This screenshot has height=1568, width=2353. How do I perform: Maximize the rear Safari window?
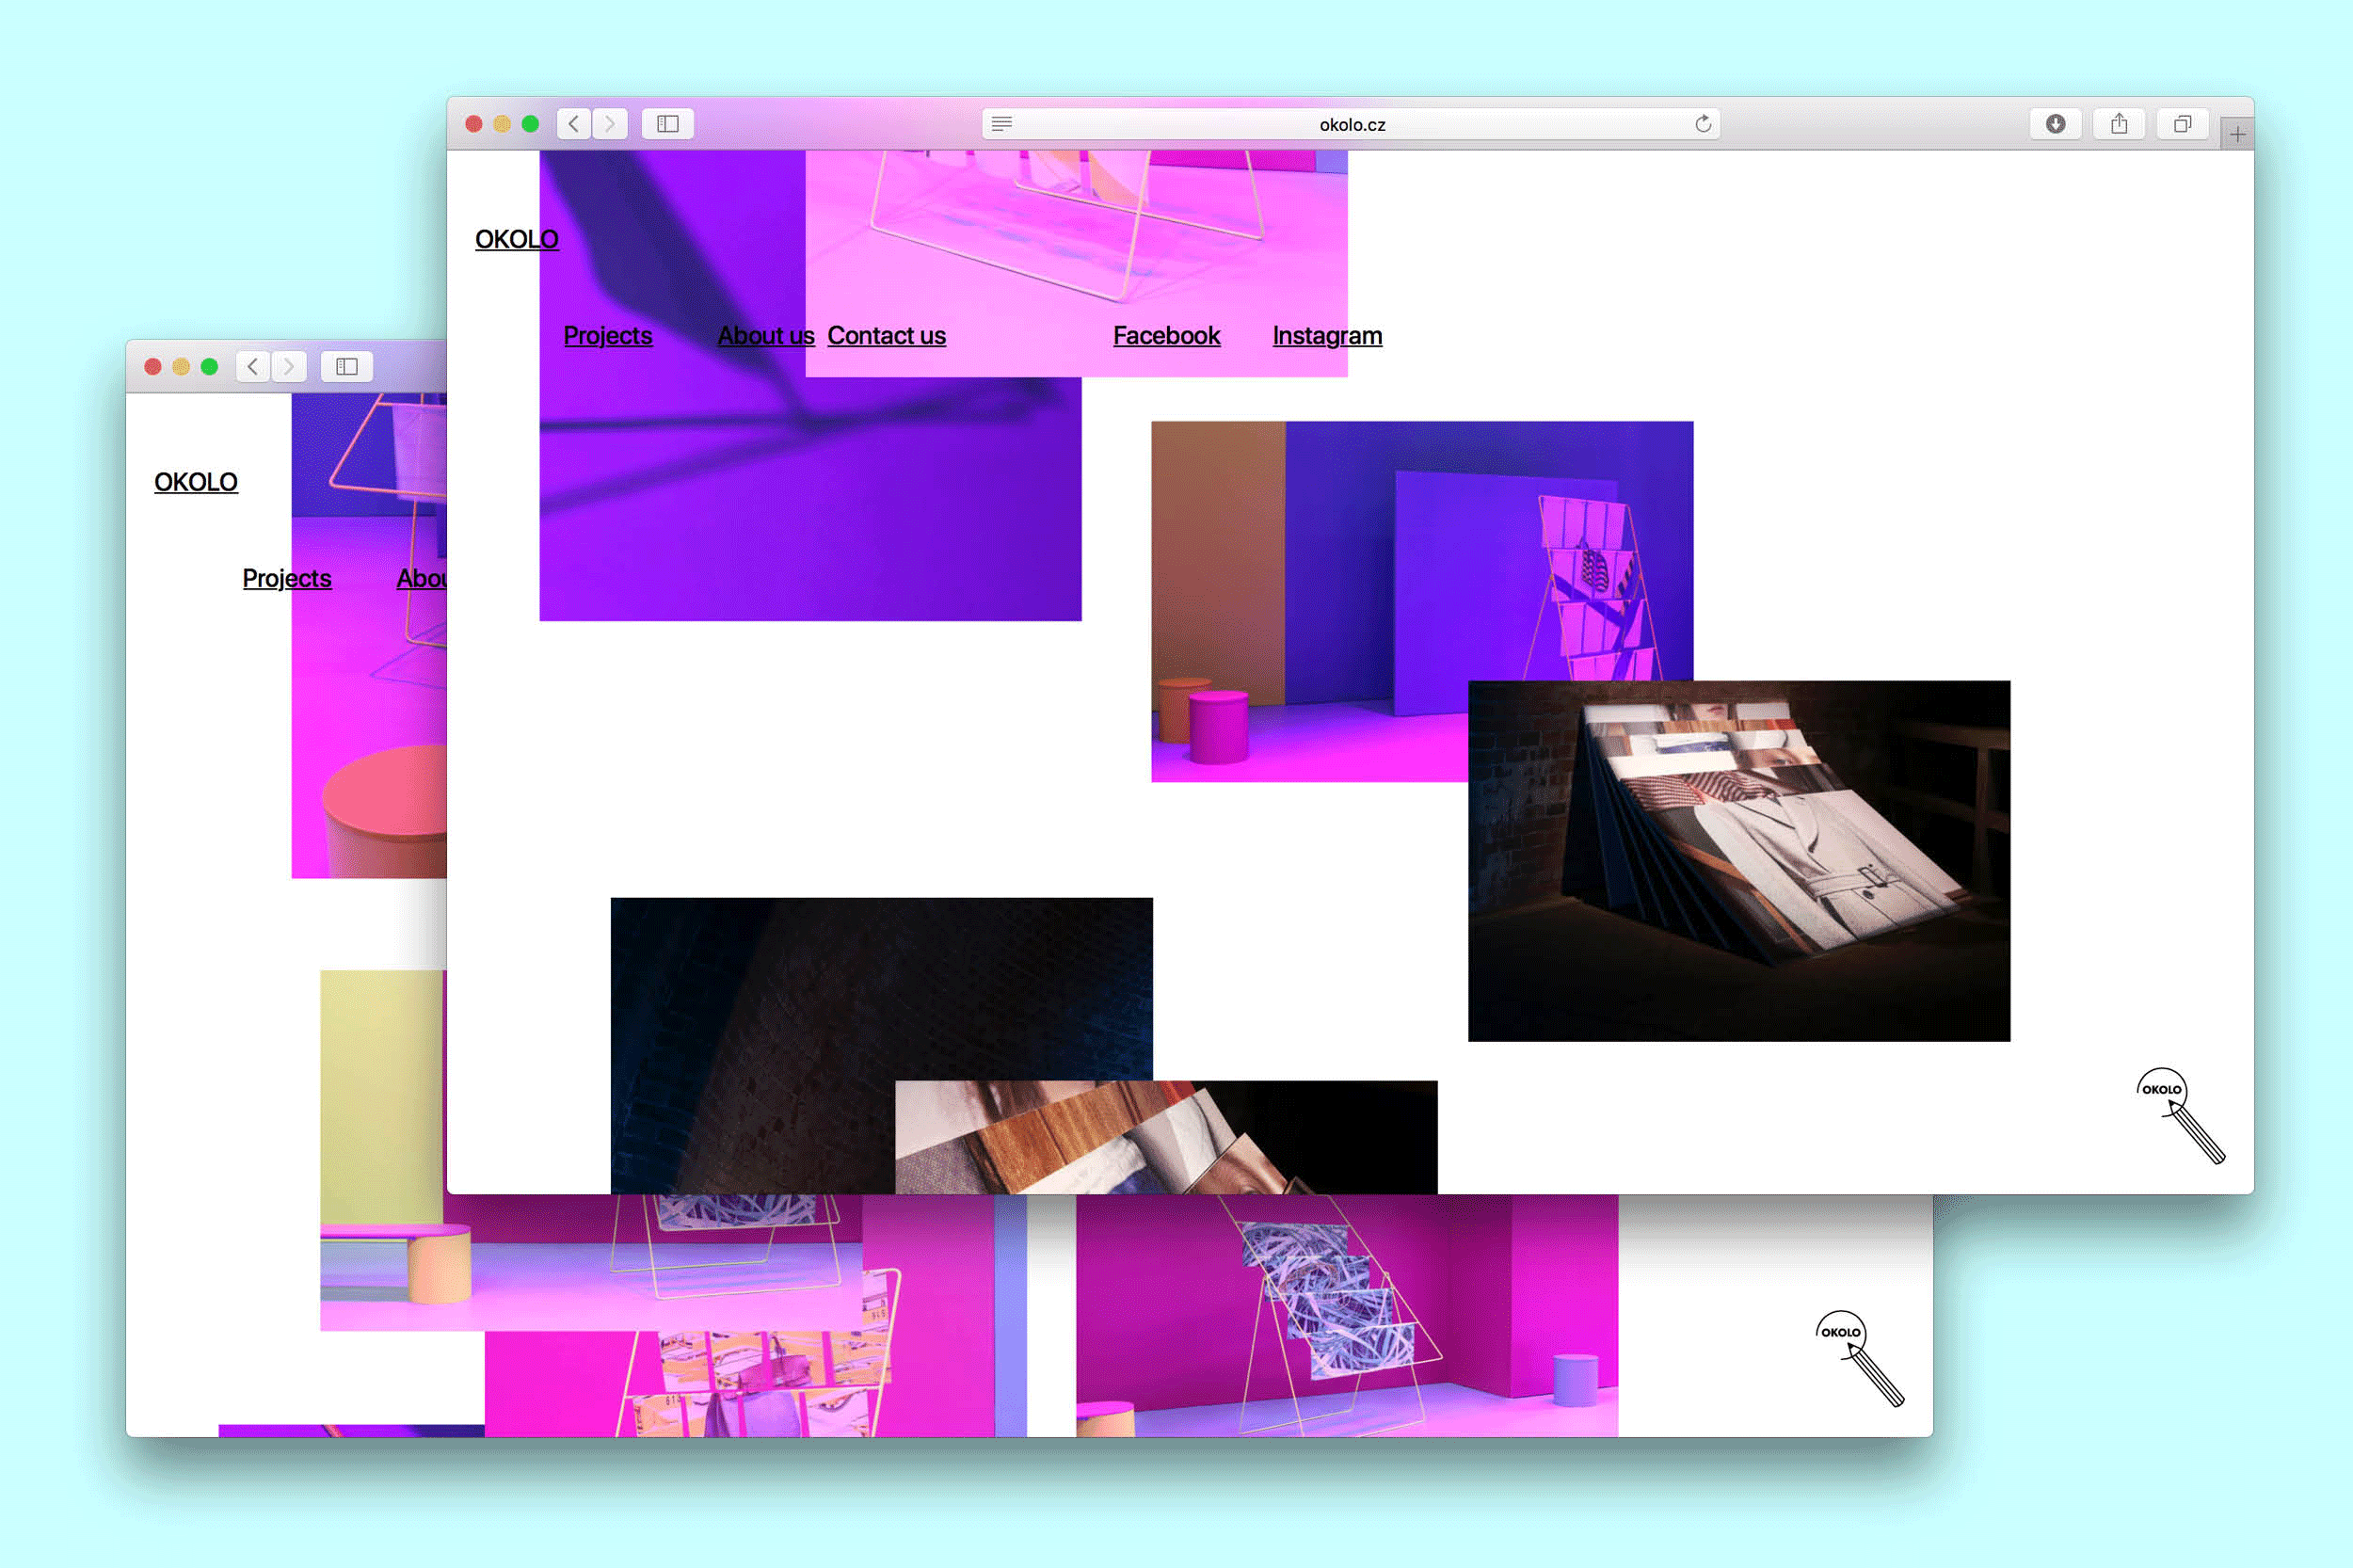tap(209, 367)
